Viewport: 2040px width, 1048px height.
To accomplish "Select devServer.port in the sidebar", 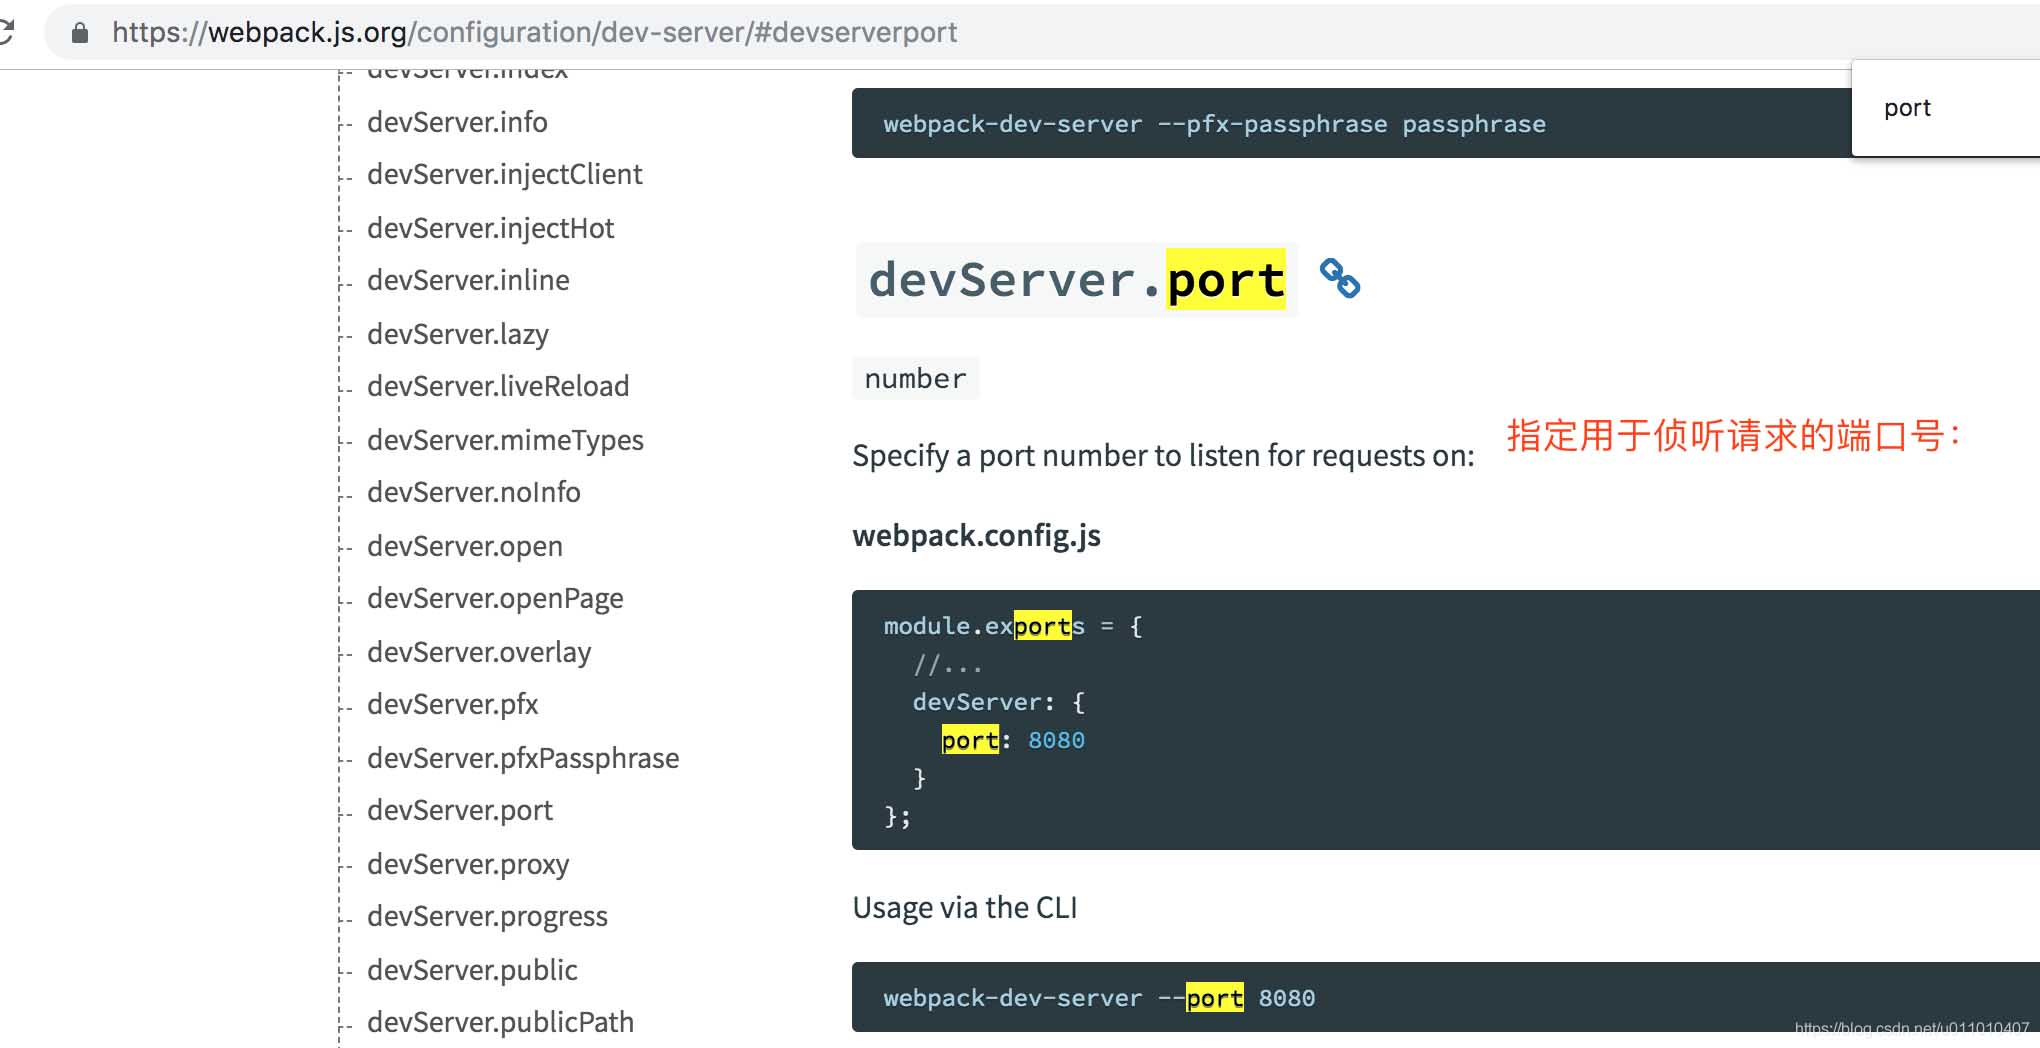I will (460, 810).
